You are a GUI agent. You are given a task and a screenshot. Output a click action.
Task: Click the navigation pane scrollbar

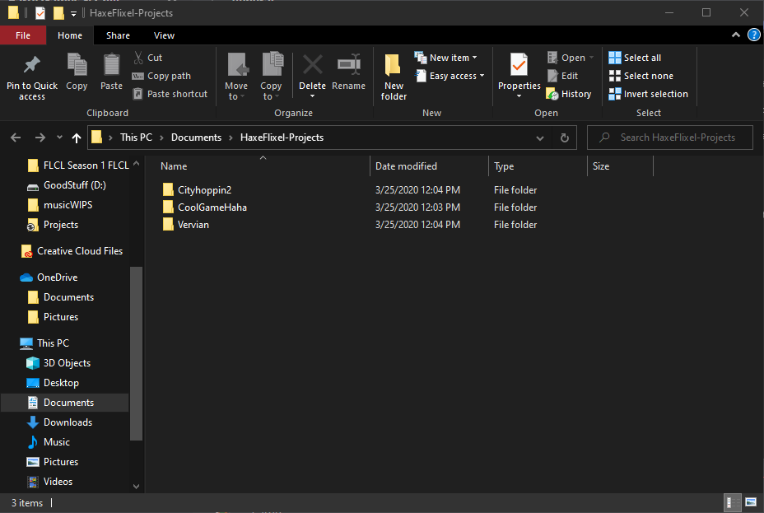click(136, 354)
